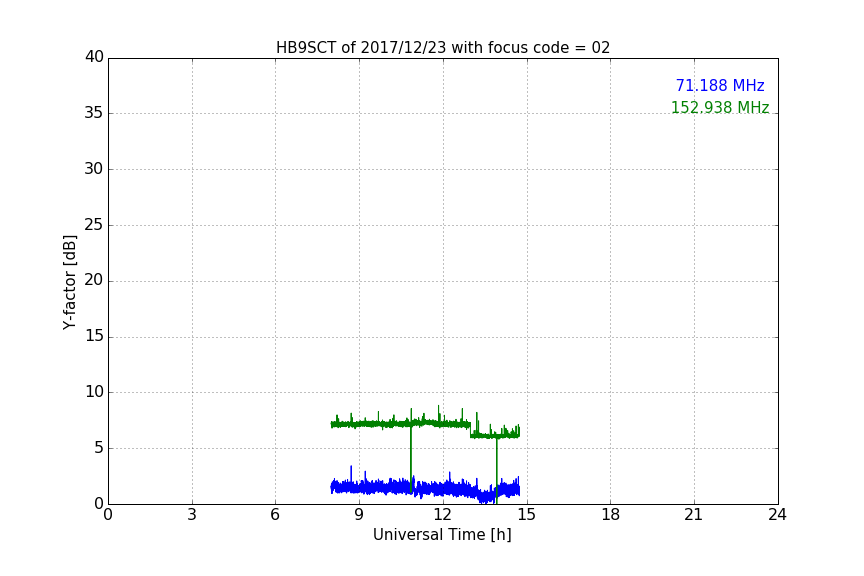Click the 'Universal Time [h]' axis label
This screenshot has height=576, width=864.
442,535
